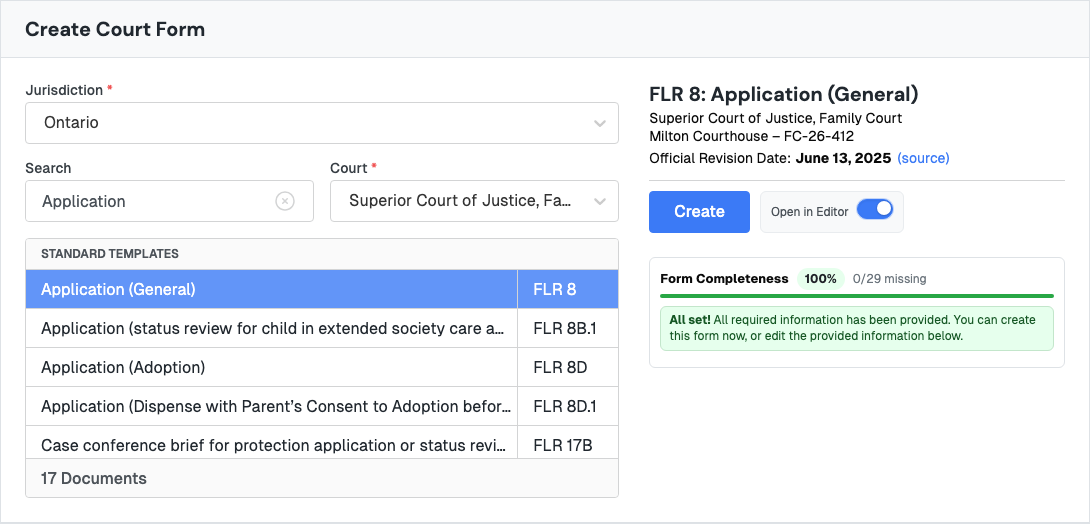Click the FLR 8D code cell
This screenshot has height=524, width=1090.
pos(568,367)
